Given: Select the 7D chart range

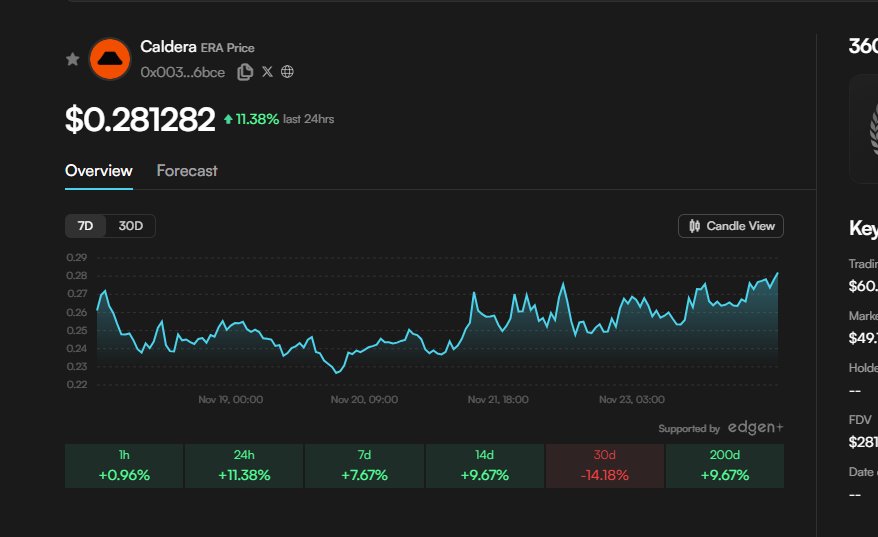Looking at the screenshot, I should coord(85,226).
